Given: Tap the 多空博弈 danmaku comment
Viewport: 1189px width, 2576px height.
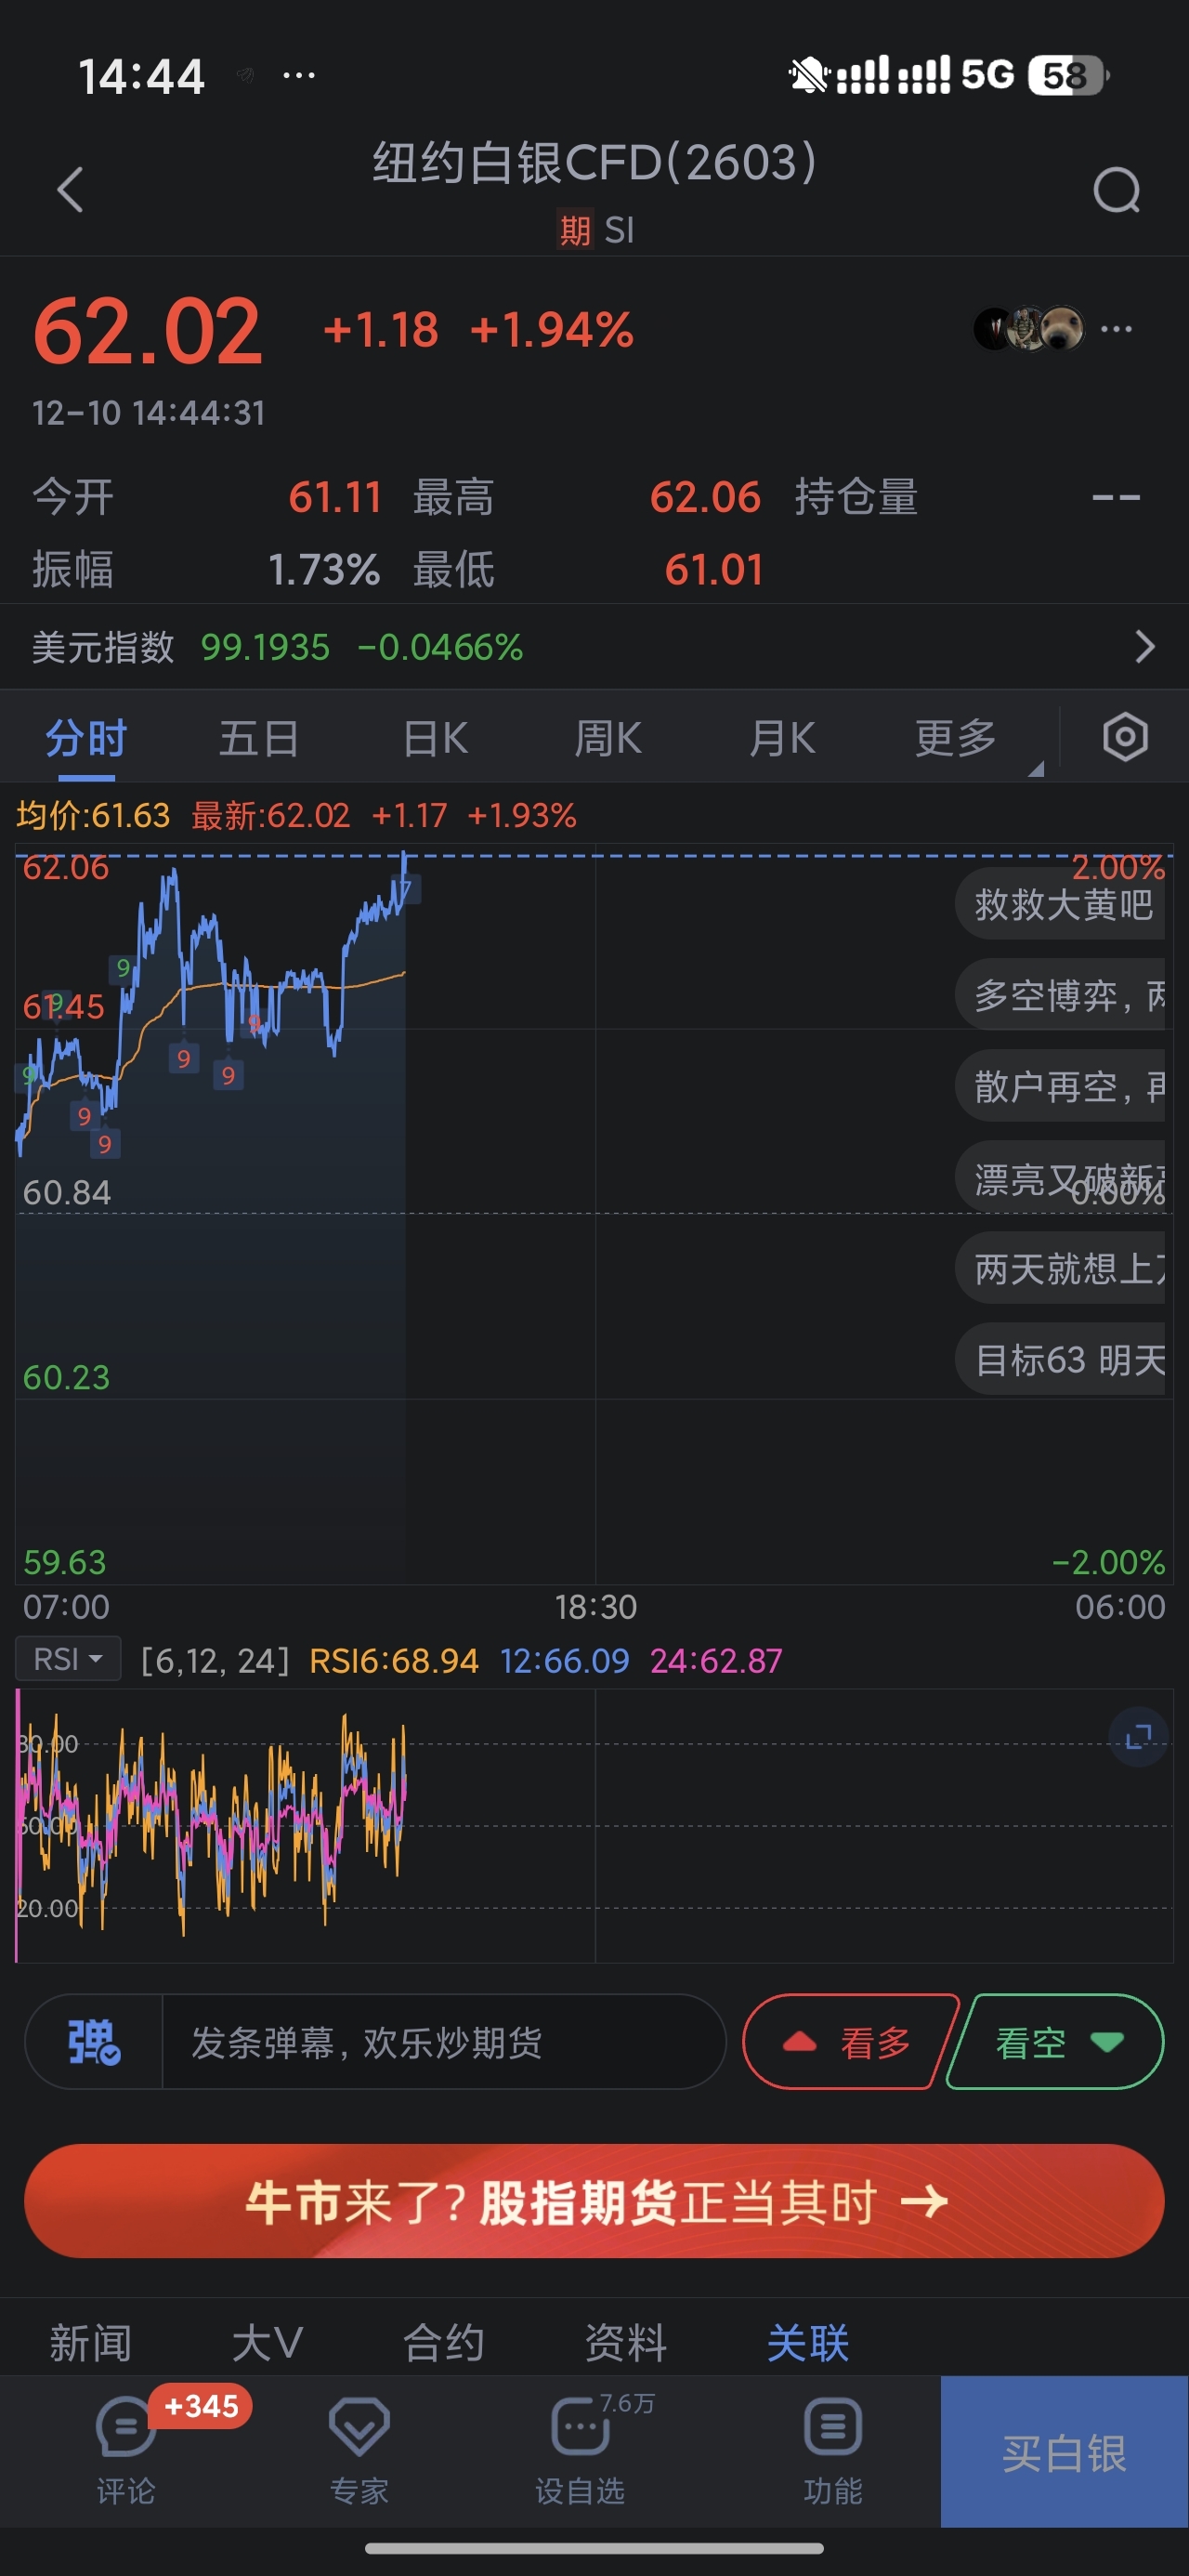Looking at the screenshot, I should [1060, 995].
